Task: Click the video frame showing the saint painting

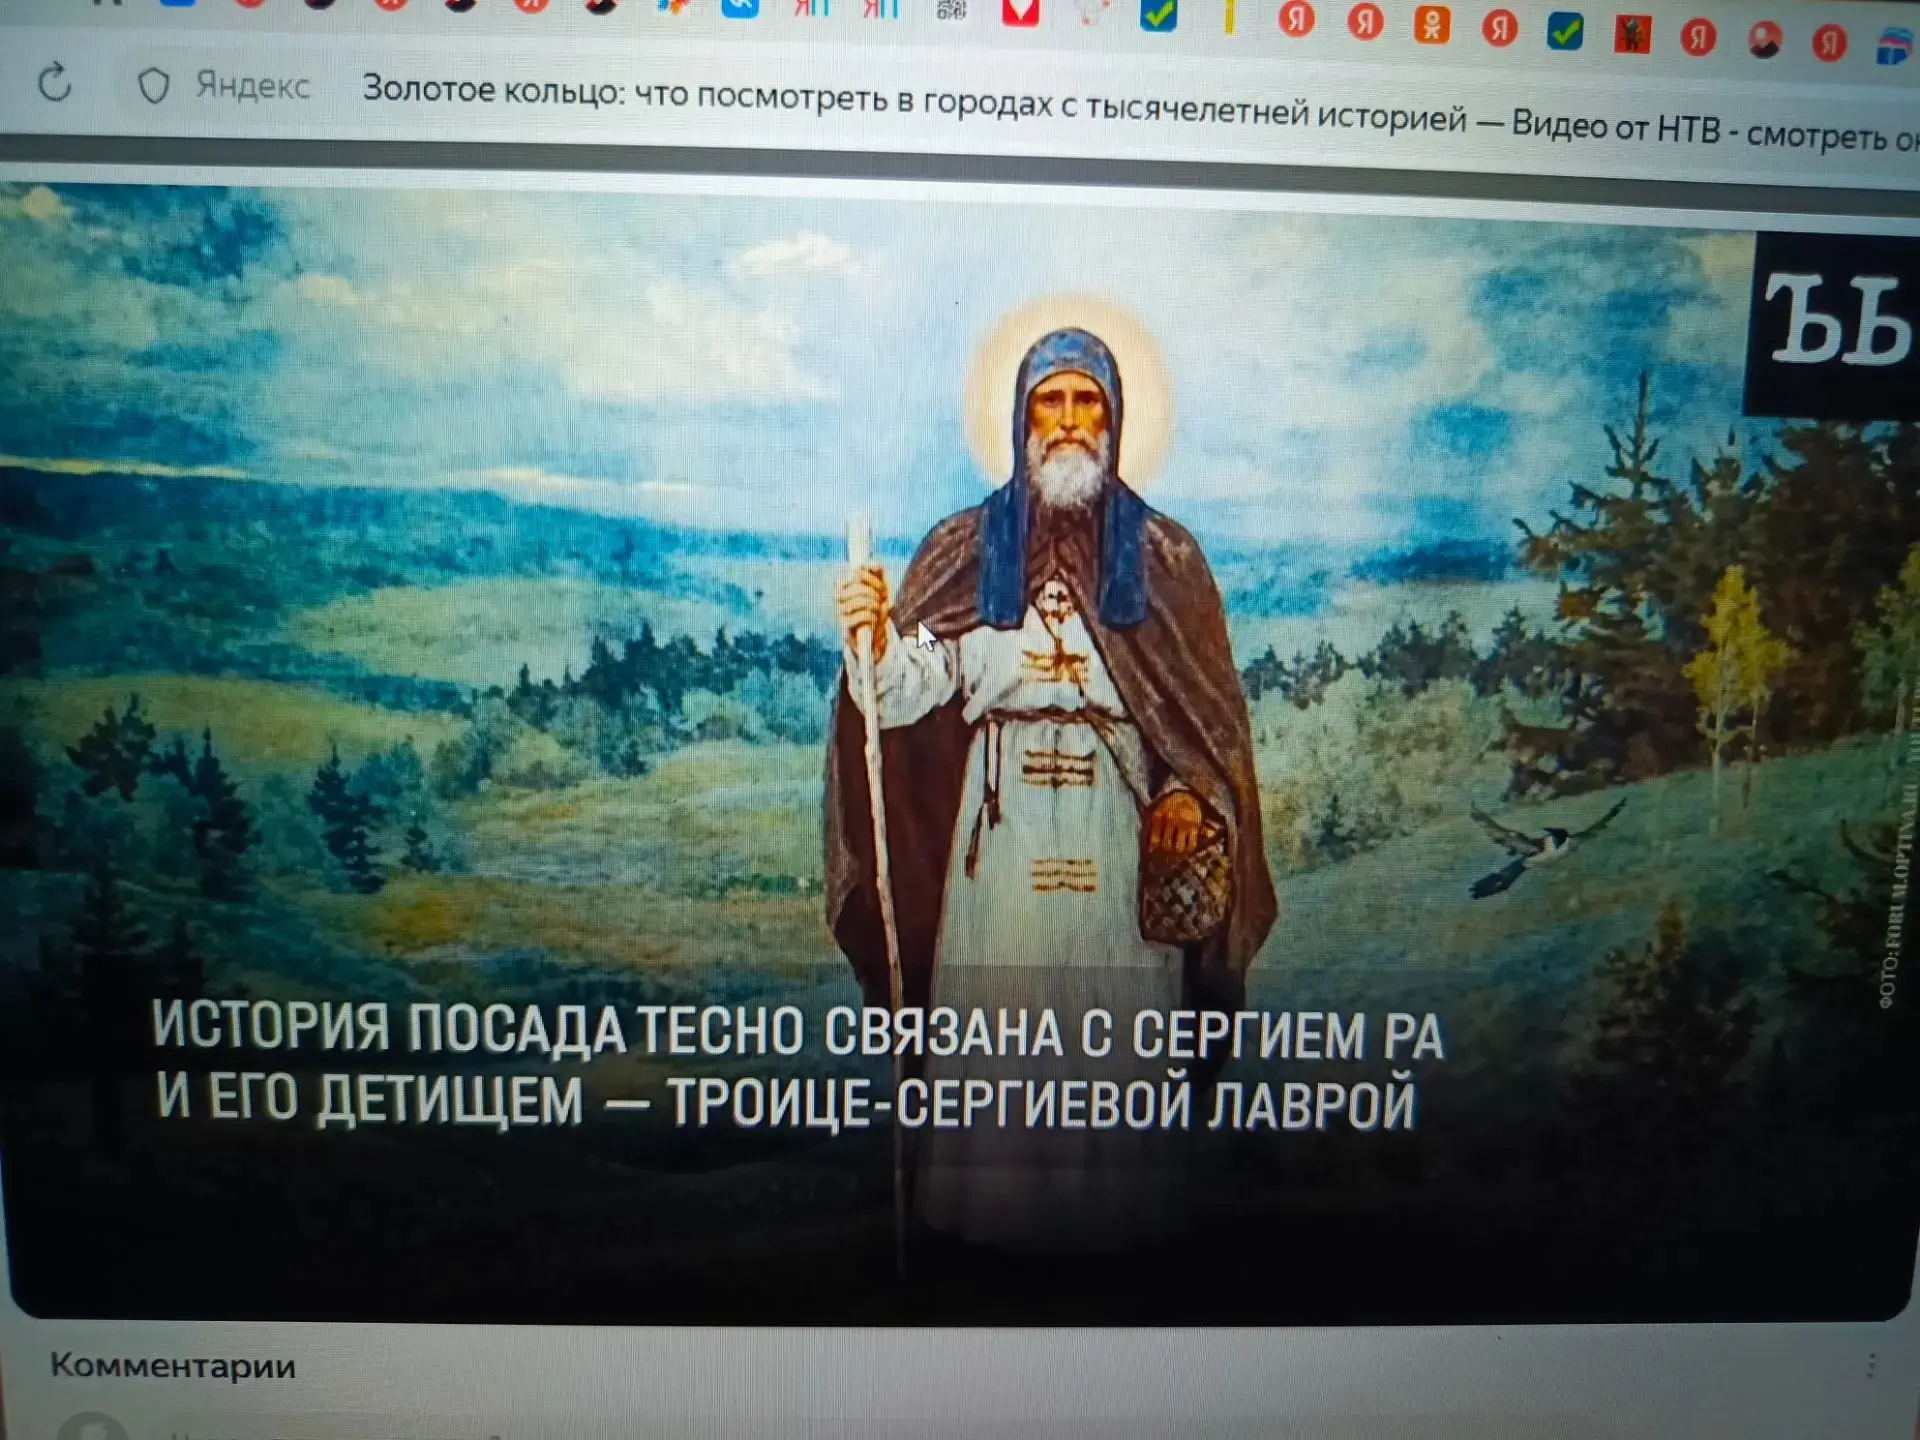Action: (960, 750)
